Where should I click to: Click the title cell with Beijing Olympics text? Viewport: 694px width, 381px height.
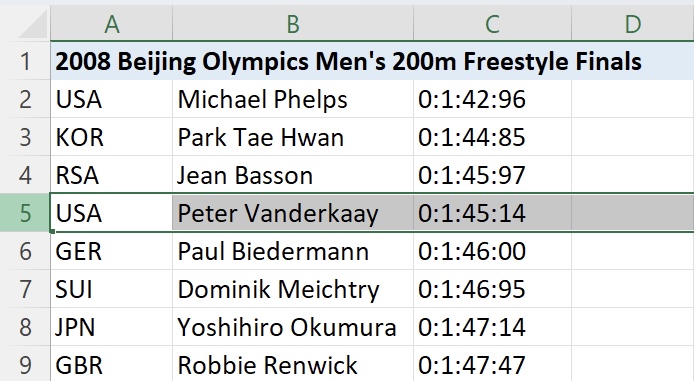tap(348, 61)
